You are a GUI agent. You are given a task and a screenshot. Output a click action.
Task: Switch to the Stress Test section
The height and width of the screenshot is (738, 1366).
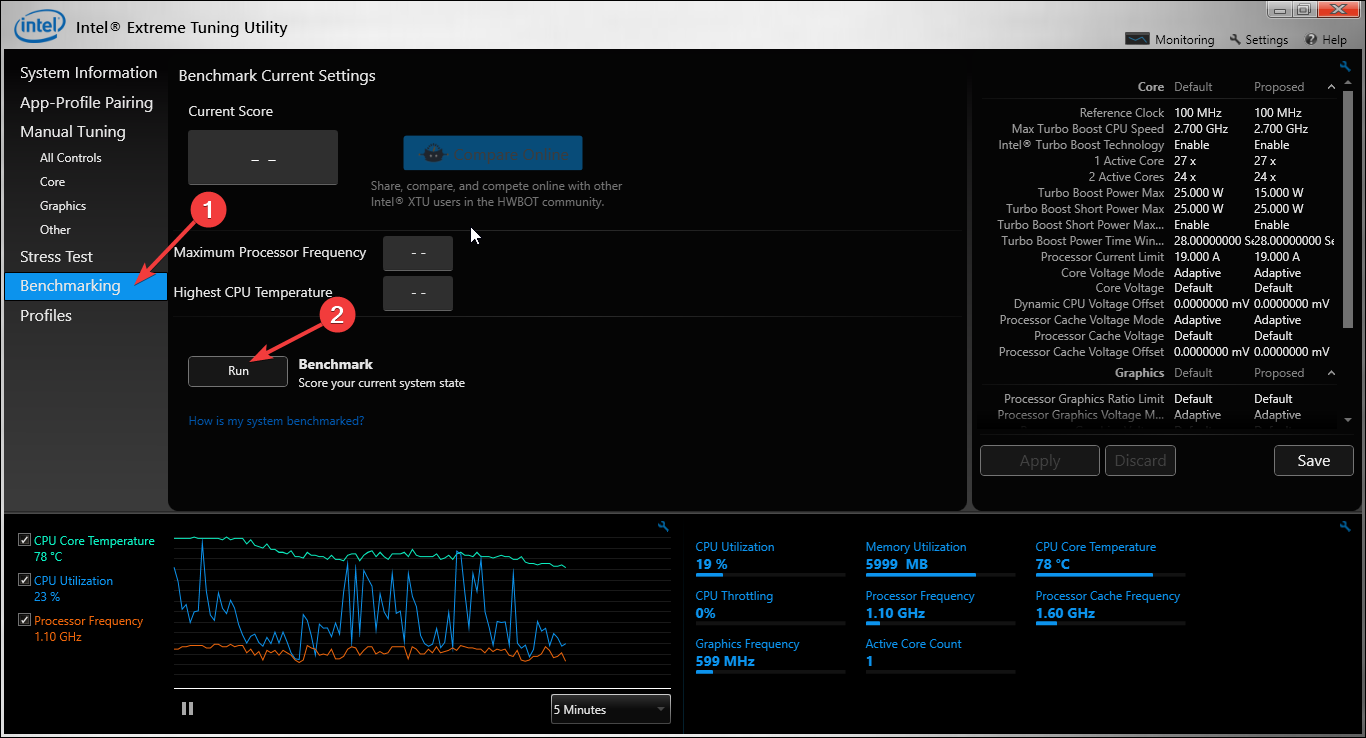point(56,256)
